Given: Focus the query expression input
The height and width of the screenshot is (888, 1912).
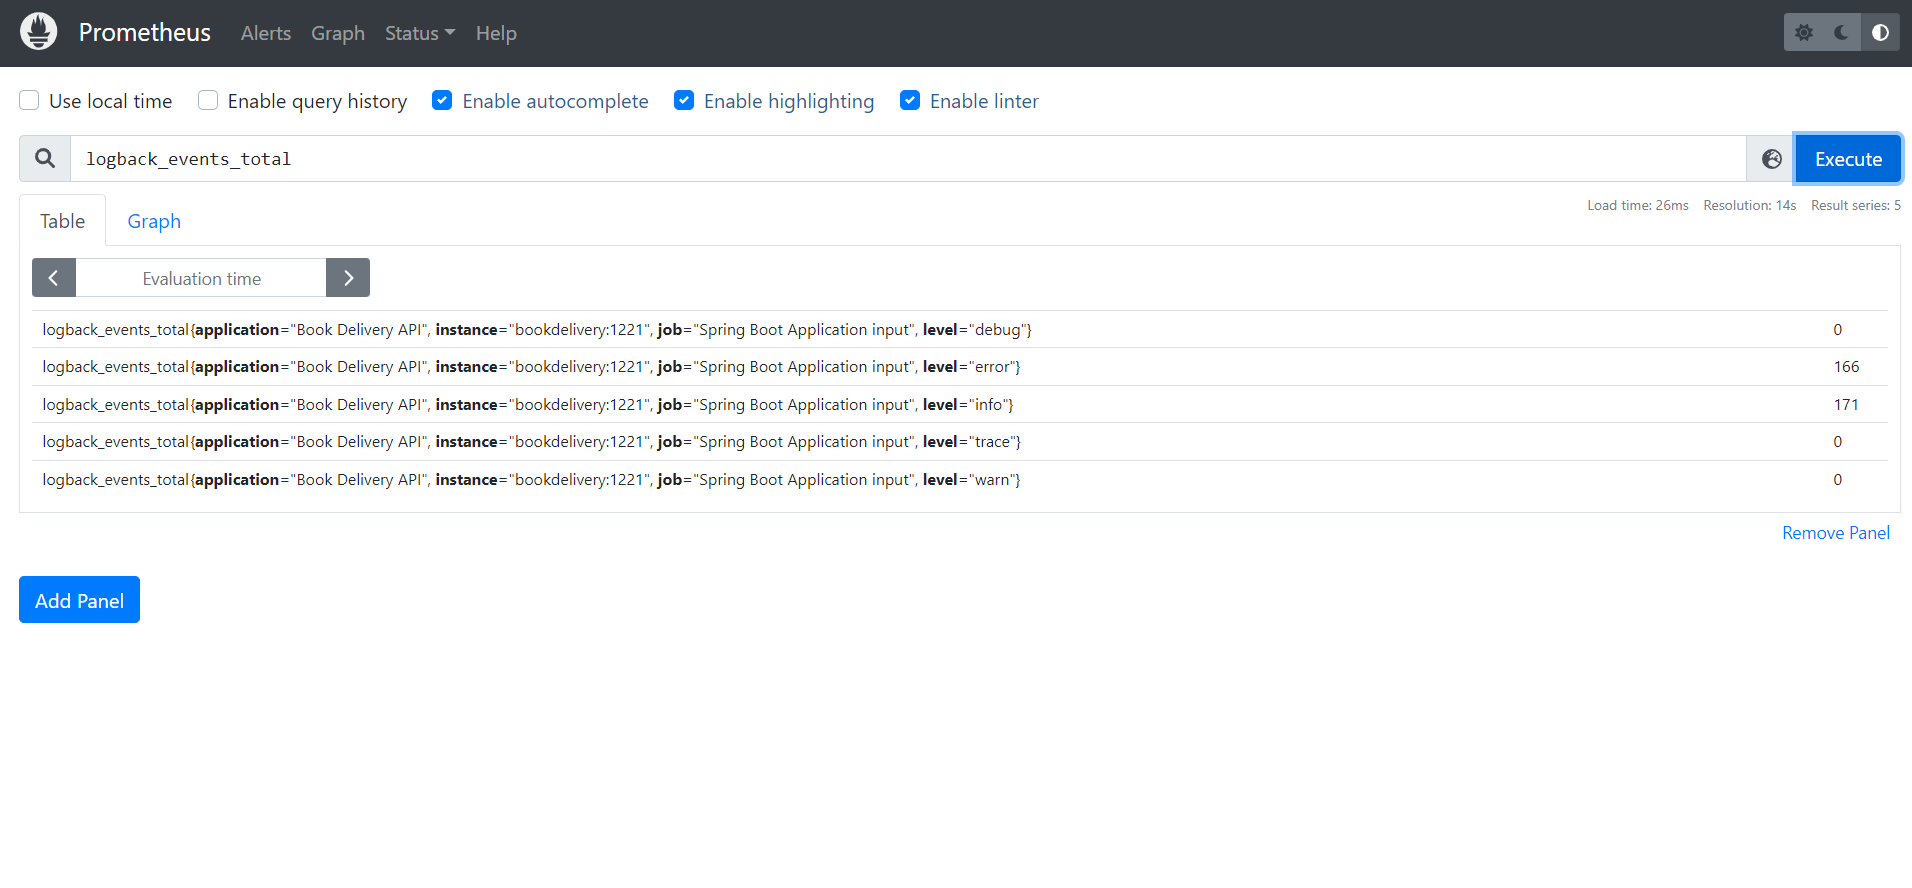Looking at the screenshot, I should coord(908,159).
